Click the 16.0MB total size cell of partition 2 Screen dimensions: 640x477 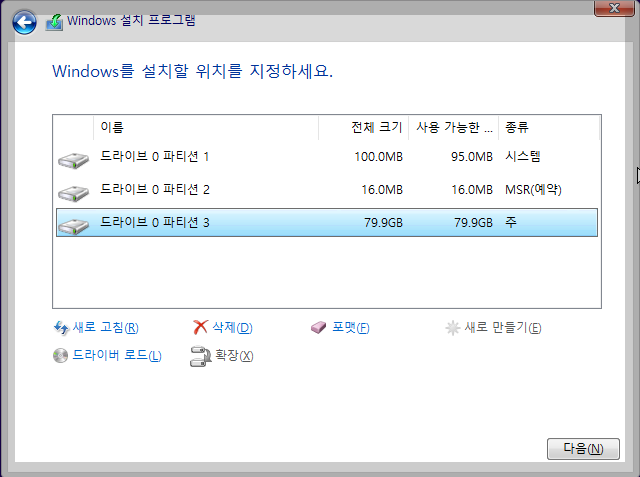point(382,190)
